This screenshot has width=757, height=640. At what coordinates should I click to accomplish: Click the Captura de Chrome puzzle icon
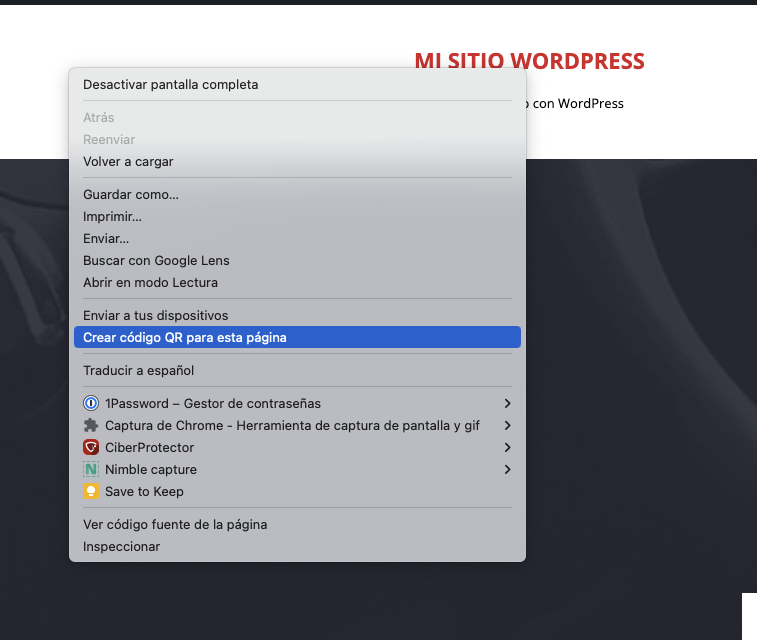(x=91, y=425)
